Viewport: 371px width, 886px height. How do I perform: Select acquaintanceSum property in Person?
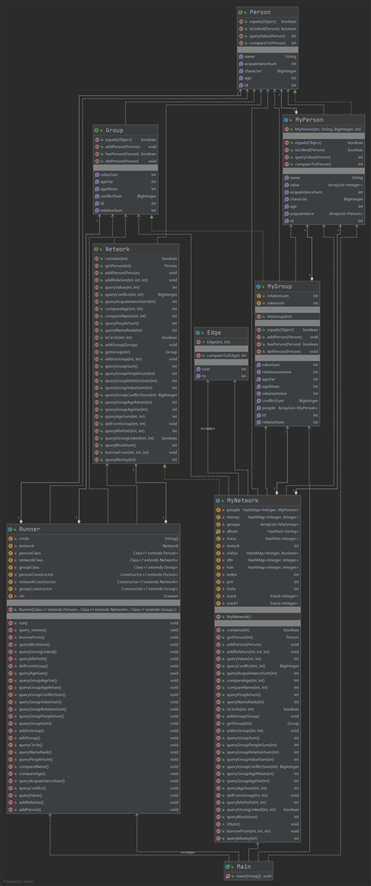pos(268,64)
